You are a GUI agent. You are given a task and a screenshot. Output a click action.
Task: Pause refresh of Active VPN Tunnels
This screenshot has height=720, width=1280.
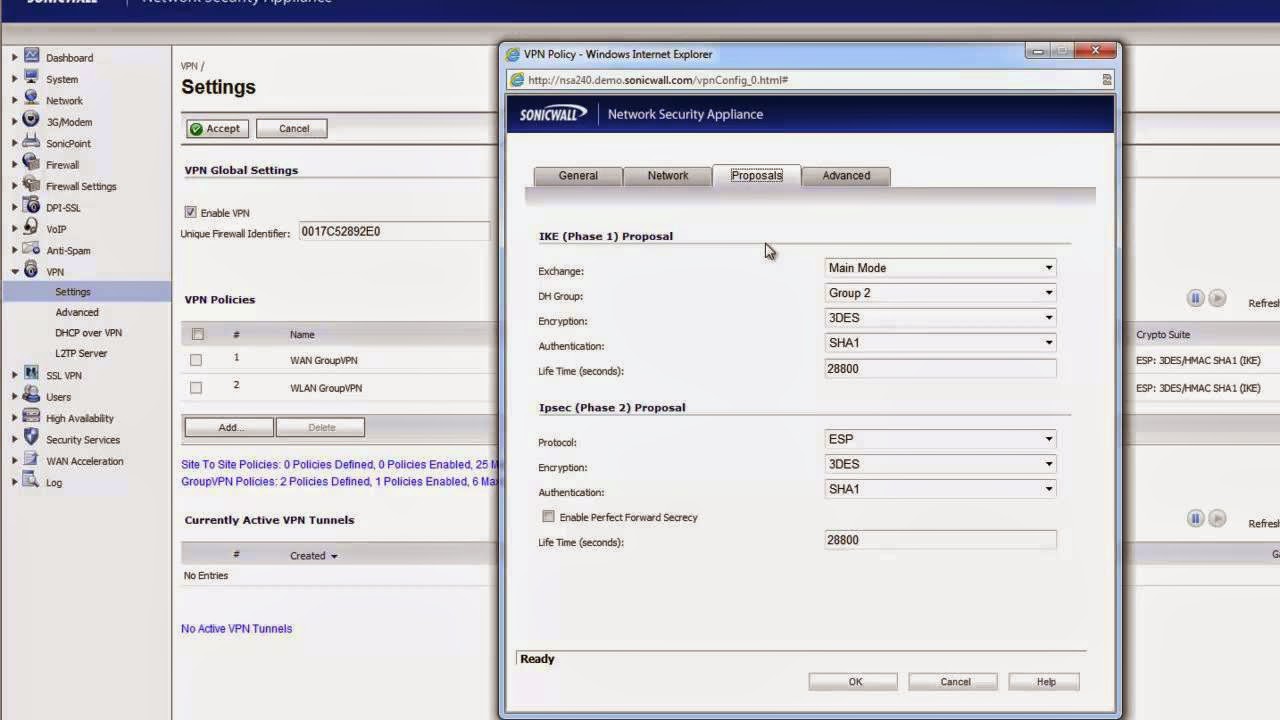pos(1195,518)
